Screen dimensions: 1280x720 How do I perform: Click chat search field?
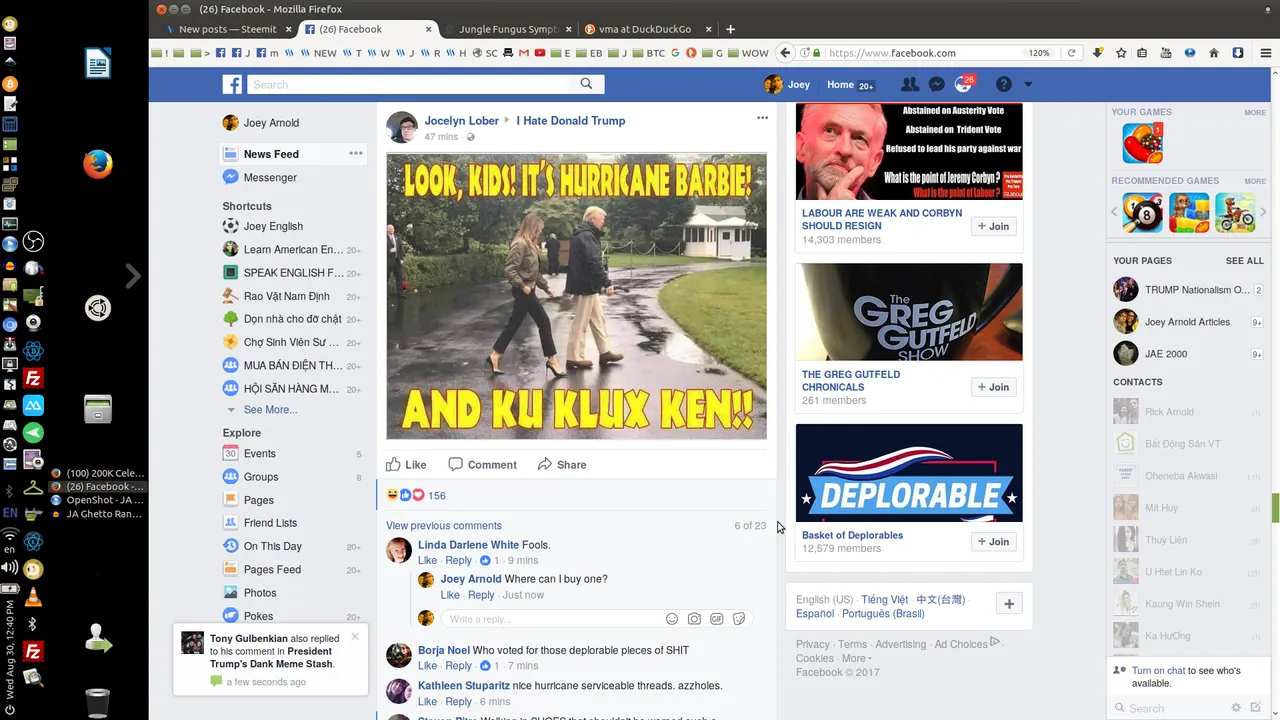tap(1170, 708)
